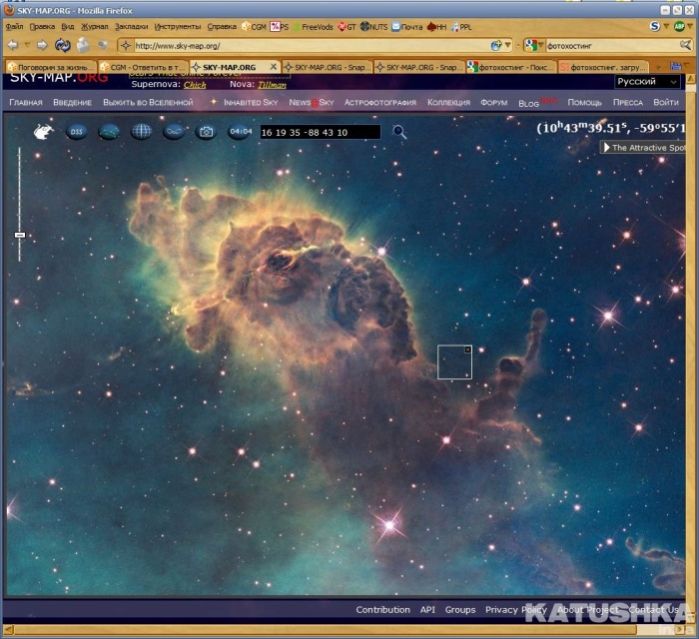Open the Инструменты menu
The width and height of the screenshot is (699, 639).
(x=177, y=27)
